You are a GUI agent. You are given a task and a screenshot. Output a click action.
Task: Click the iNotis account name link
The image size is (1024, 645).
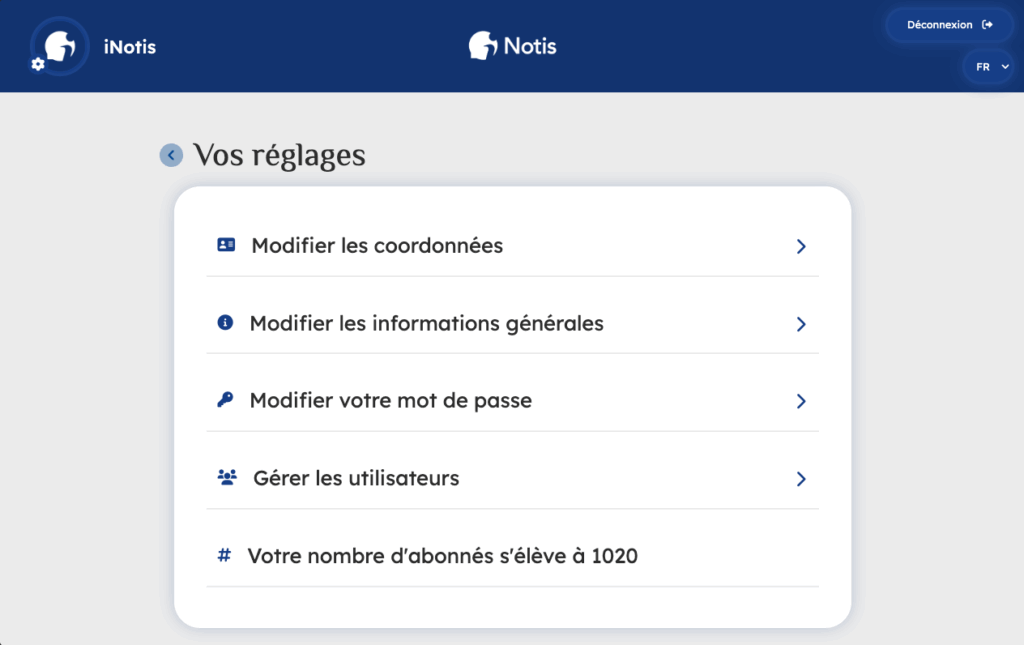click(130, 46)
